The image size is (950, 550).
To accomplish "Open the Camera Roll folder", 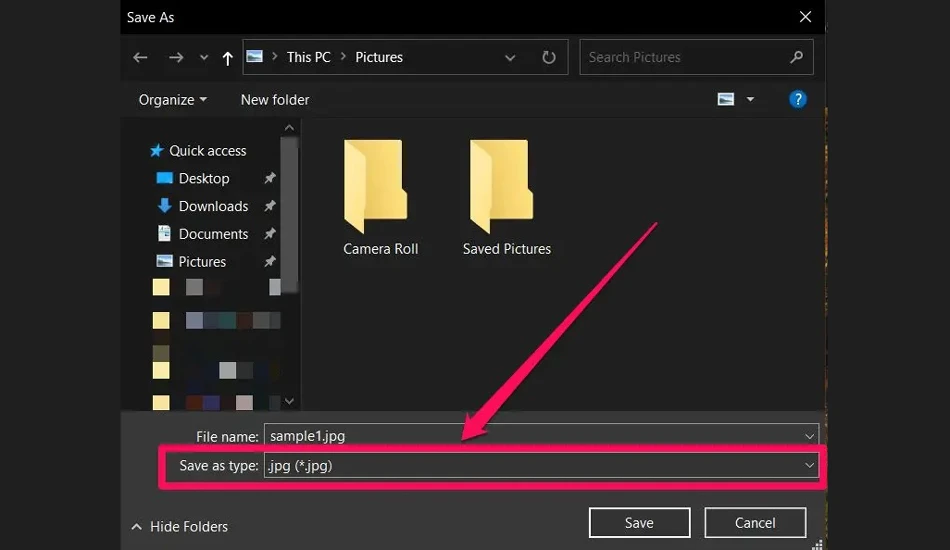I will 380,197.
